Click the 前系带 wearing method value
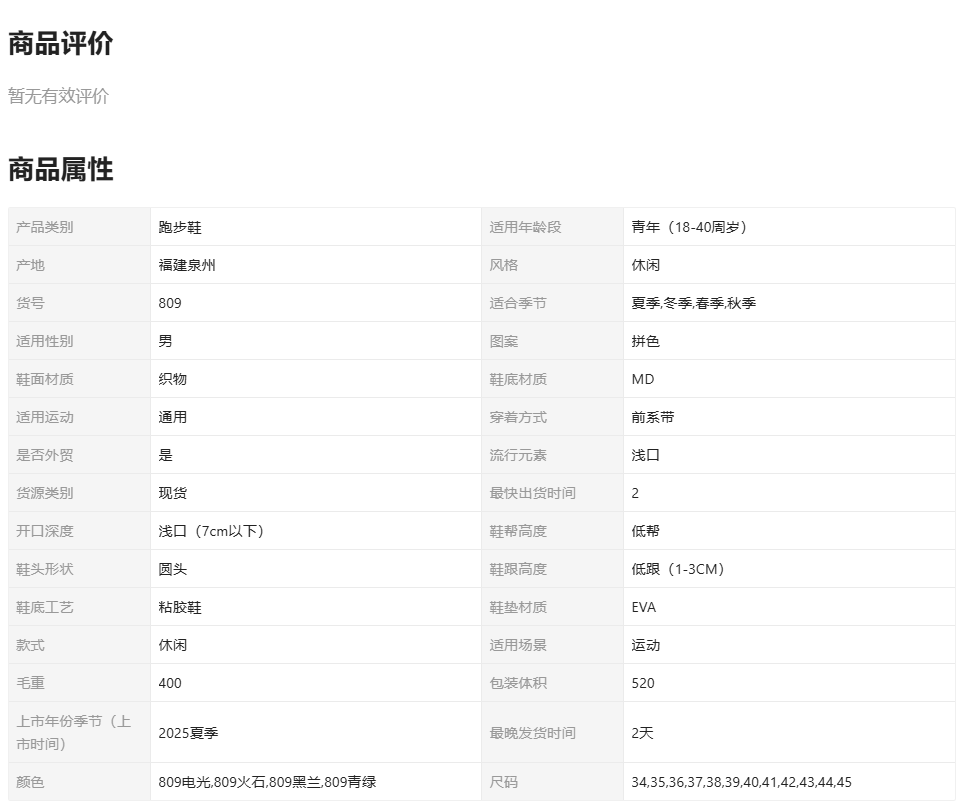Image resolution: width=958 pixels, height=802 pixels. tap(653, 417)
